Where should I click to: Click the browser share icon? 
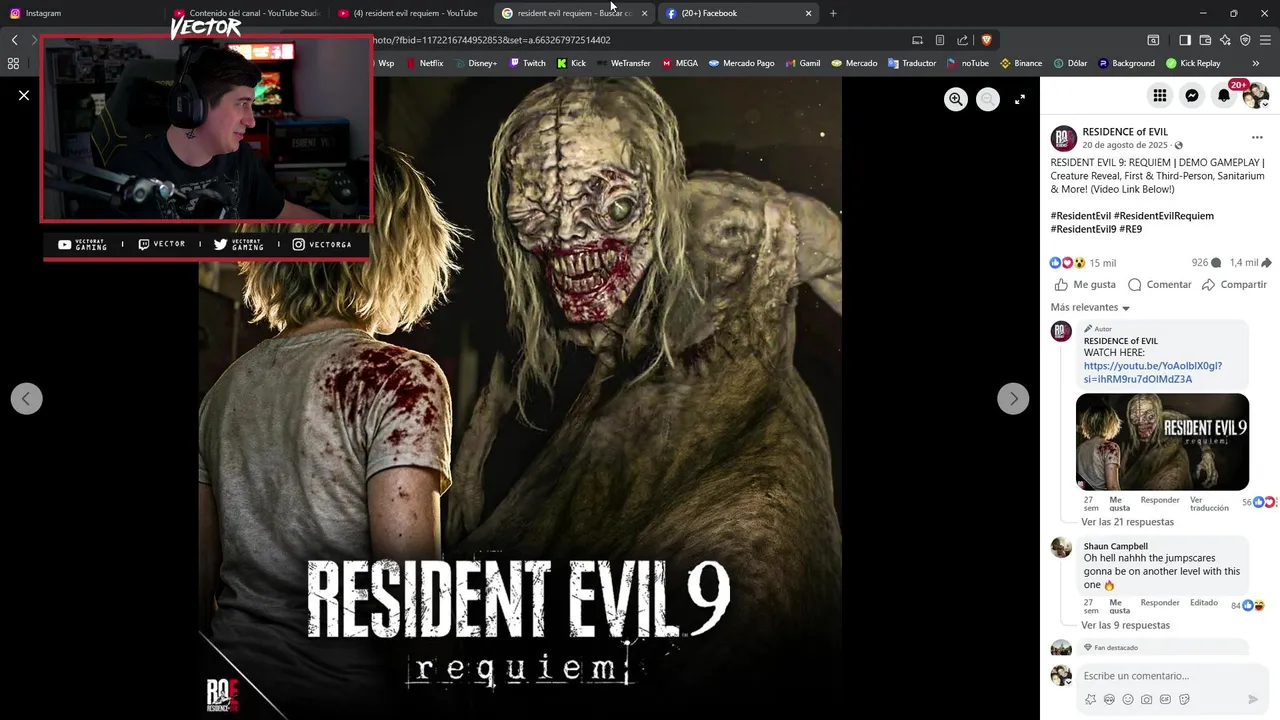click(x=962, y=40)
